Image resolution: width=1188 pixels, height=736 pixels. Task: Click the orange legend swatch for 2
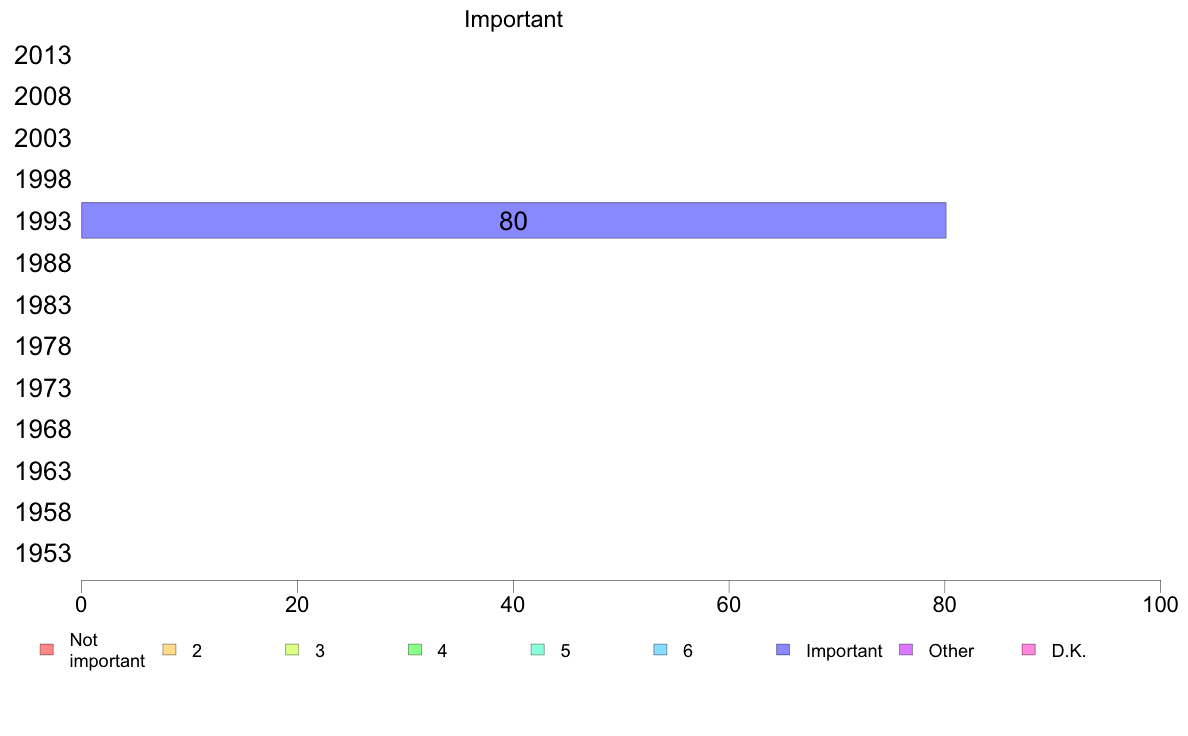(170, 650)
